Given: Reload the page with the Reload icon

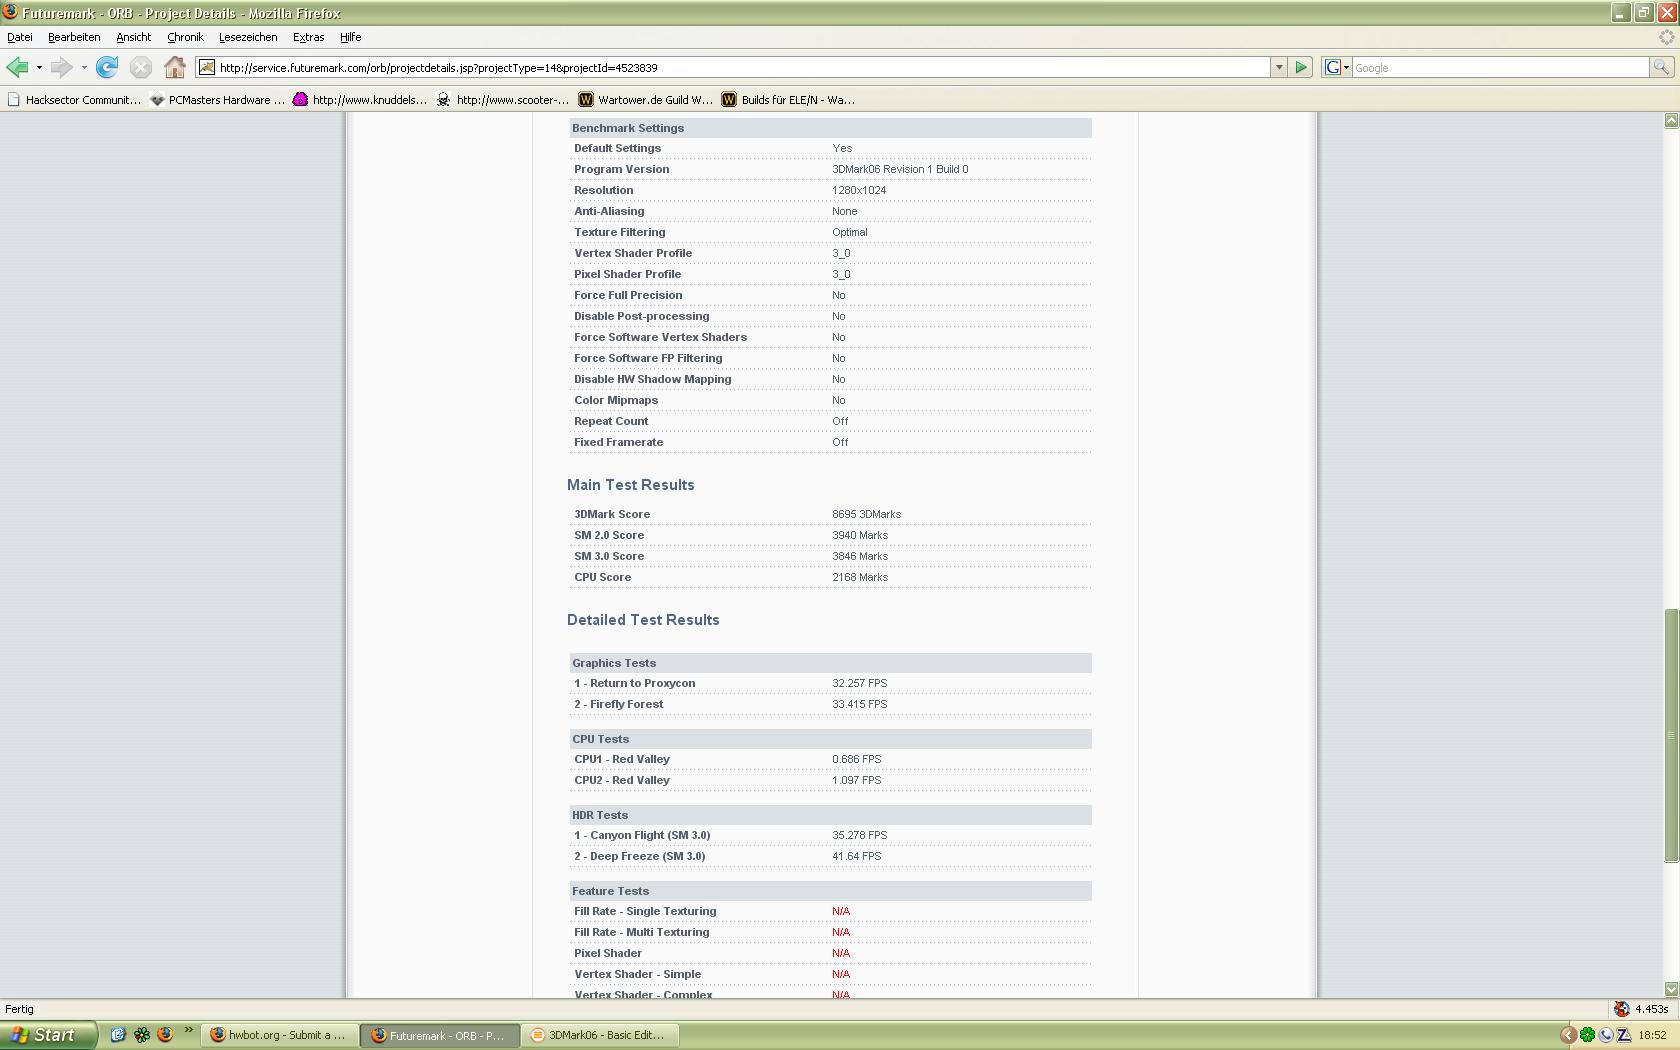Looking at the screenshot, I should [x=107, y=68].
